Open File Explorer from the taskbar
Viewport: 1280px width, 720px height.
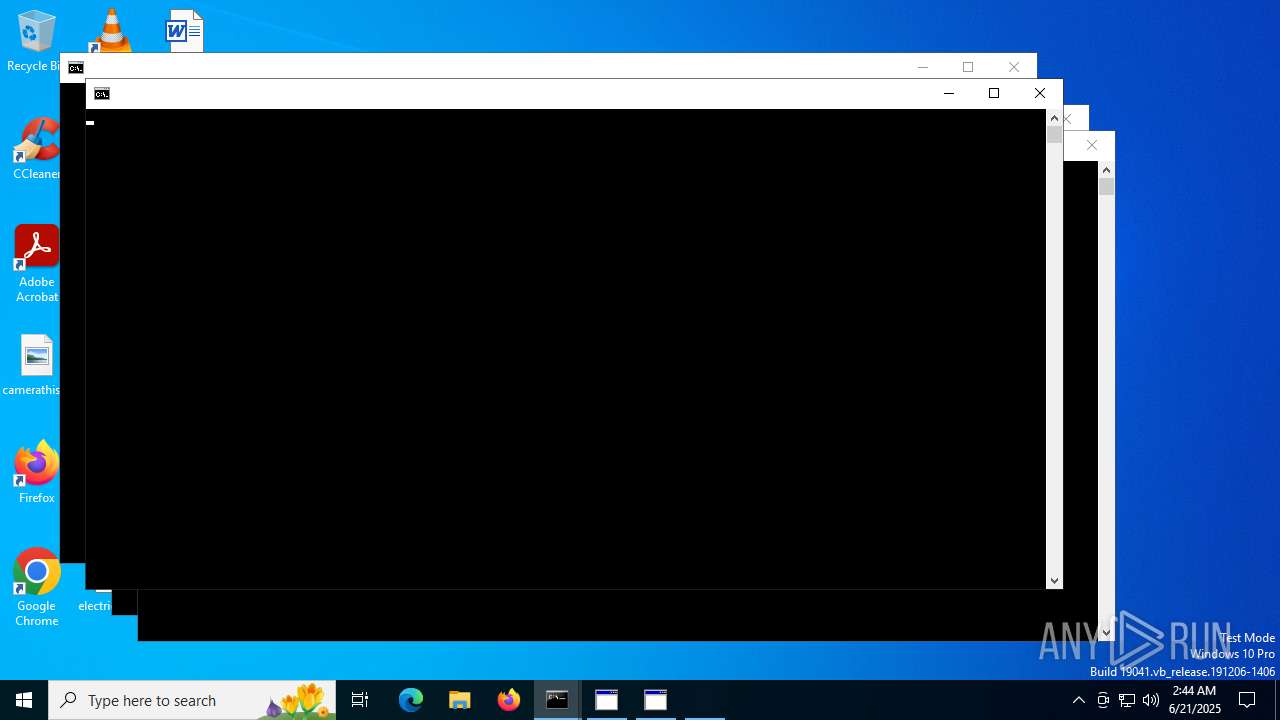pyautogui.click(x=460, y=700)
